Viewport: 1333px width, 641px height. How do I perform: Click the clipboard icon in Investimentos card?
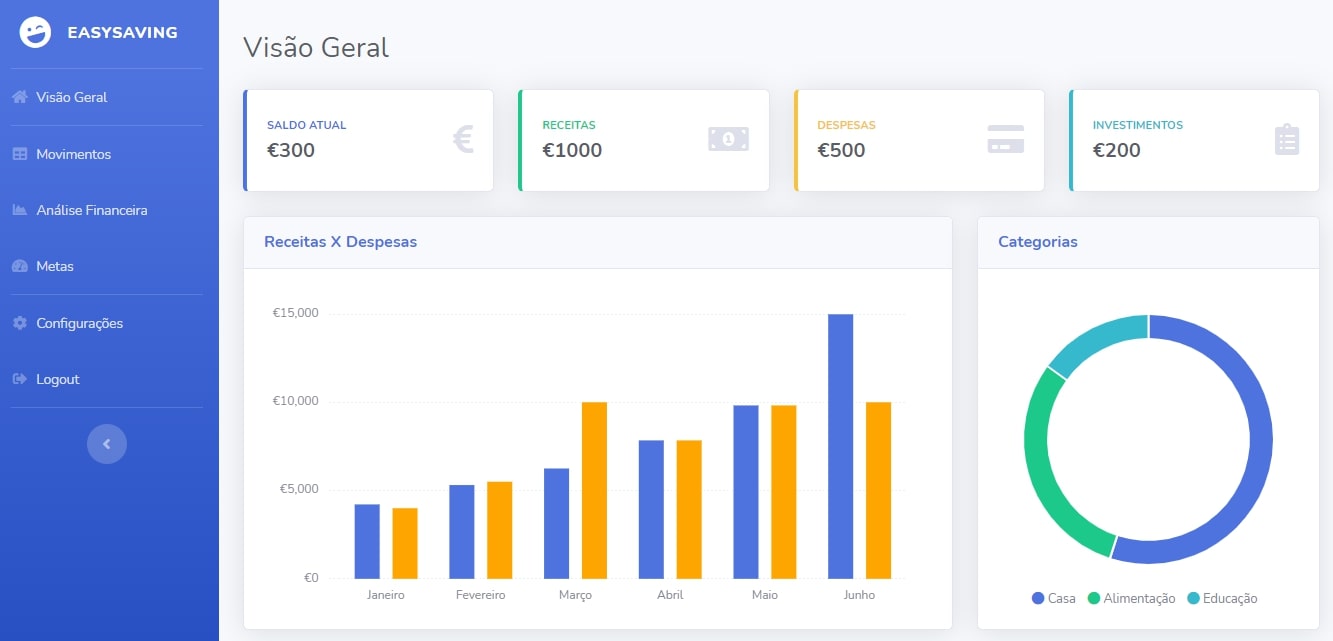click(x=1286, y=139)
